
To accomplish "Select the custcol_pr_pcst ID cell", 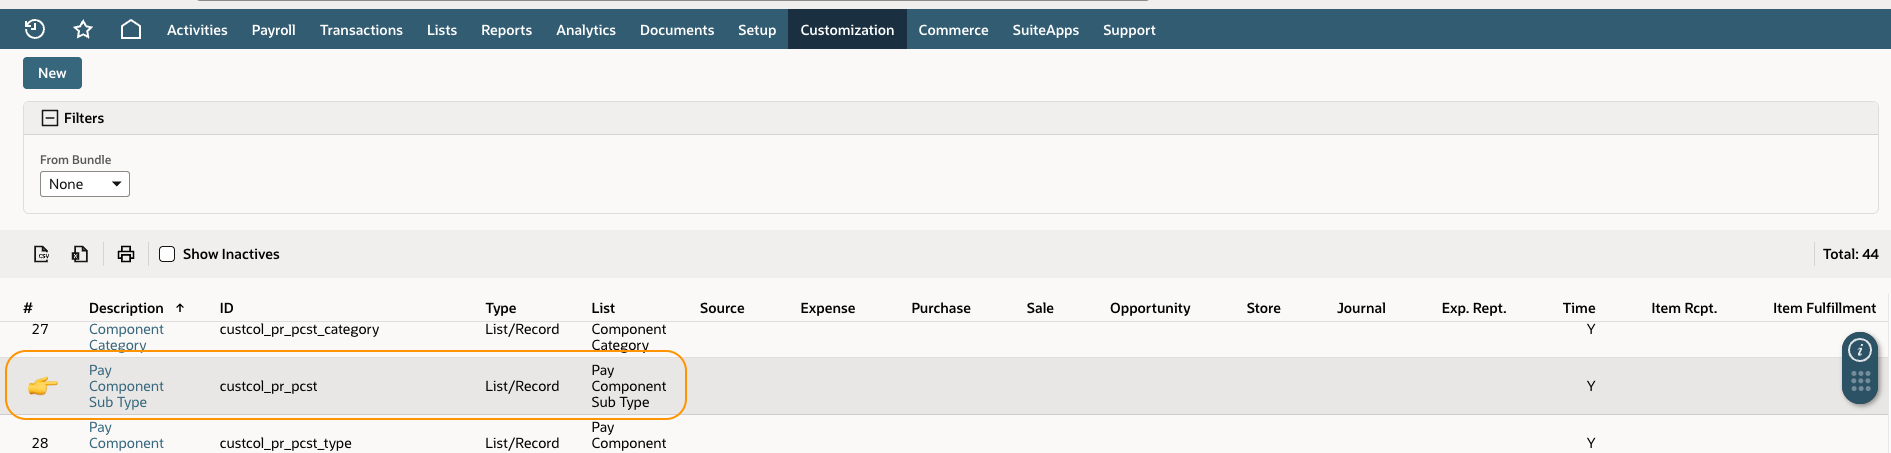I will point(268,386).
